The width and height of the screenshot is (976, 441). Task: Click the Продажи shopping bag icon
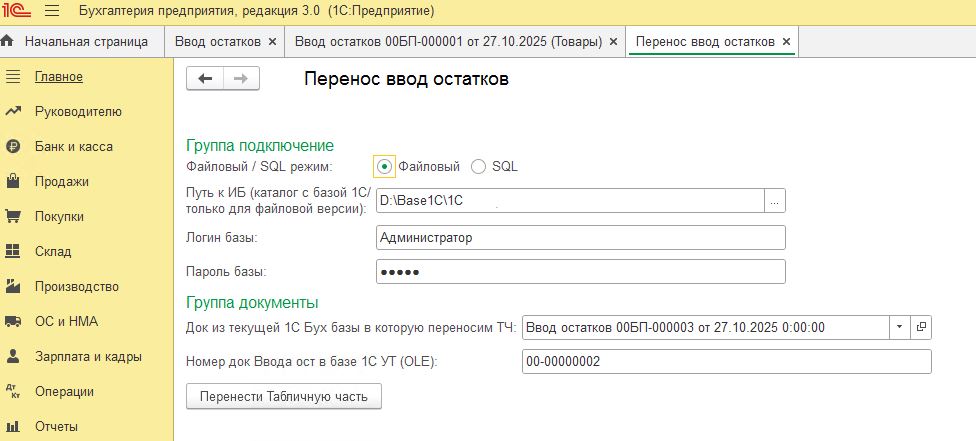[13, 181]
